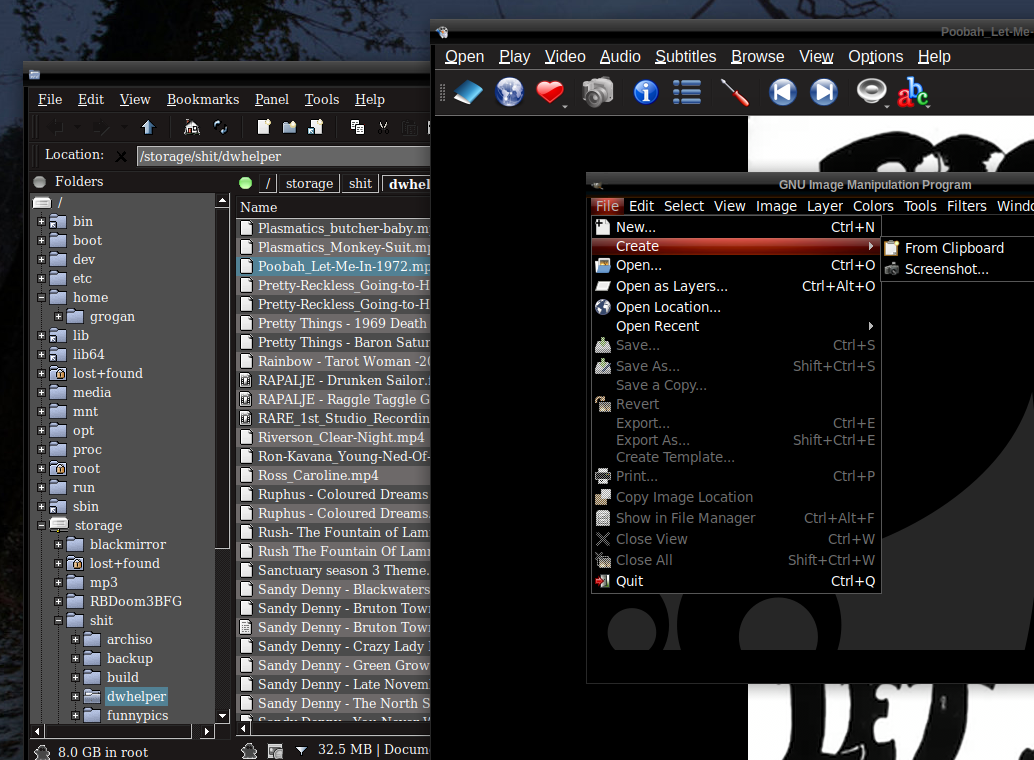Expand the mp3 folder in the tree
Viewport: 1034px width, 760px height.
pyautogui.click(x=59, y=583)
